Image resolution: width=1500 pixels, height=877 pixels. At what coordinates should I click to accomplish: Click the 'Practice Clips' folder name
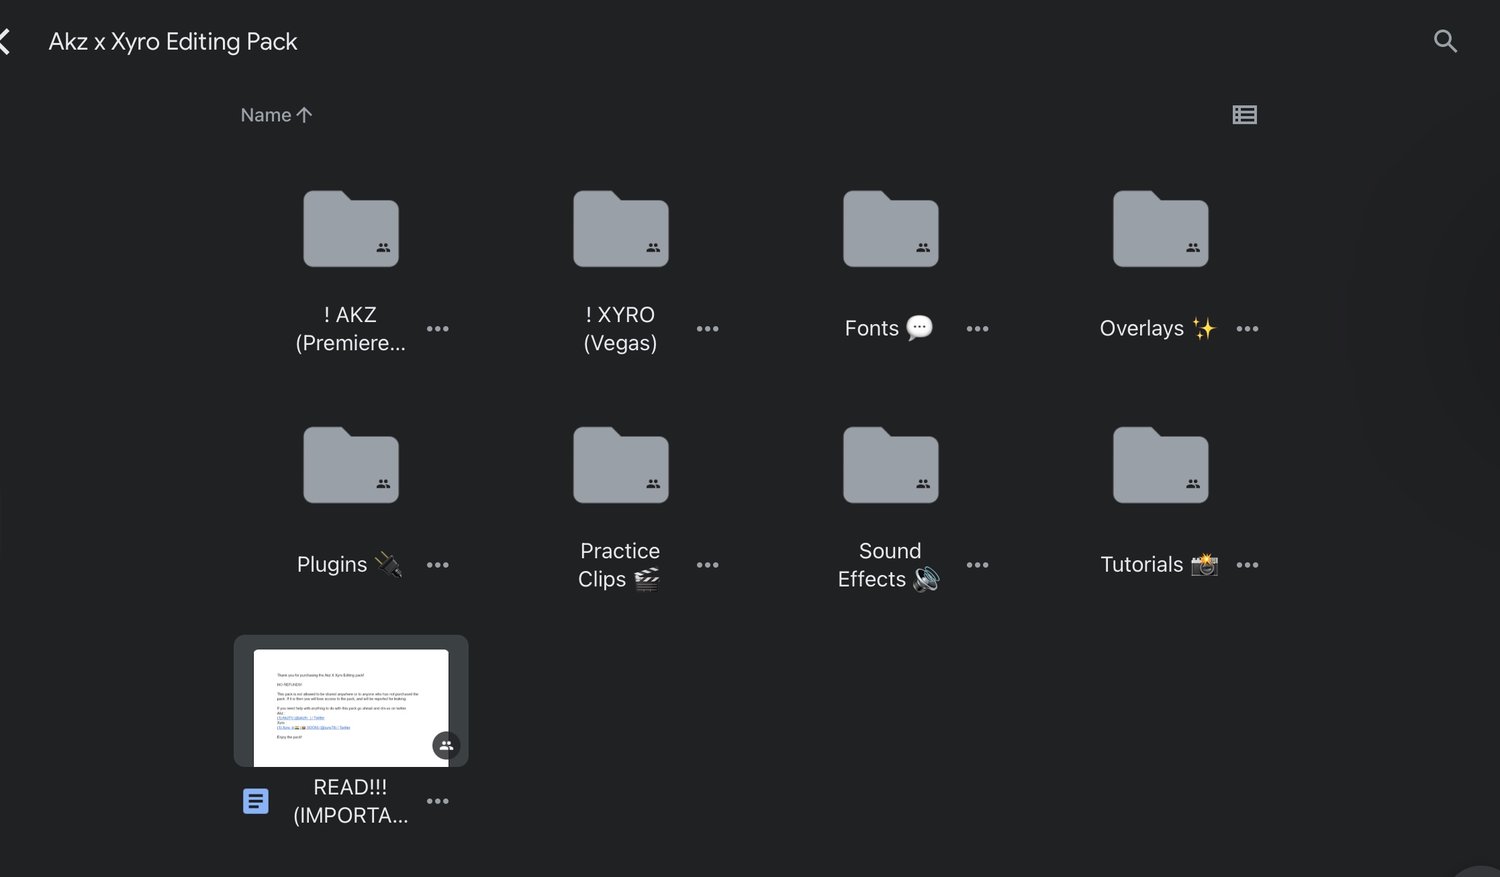point(620,565)
